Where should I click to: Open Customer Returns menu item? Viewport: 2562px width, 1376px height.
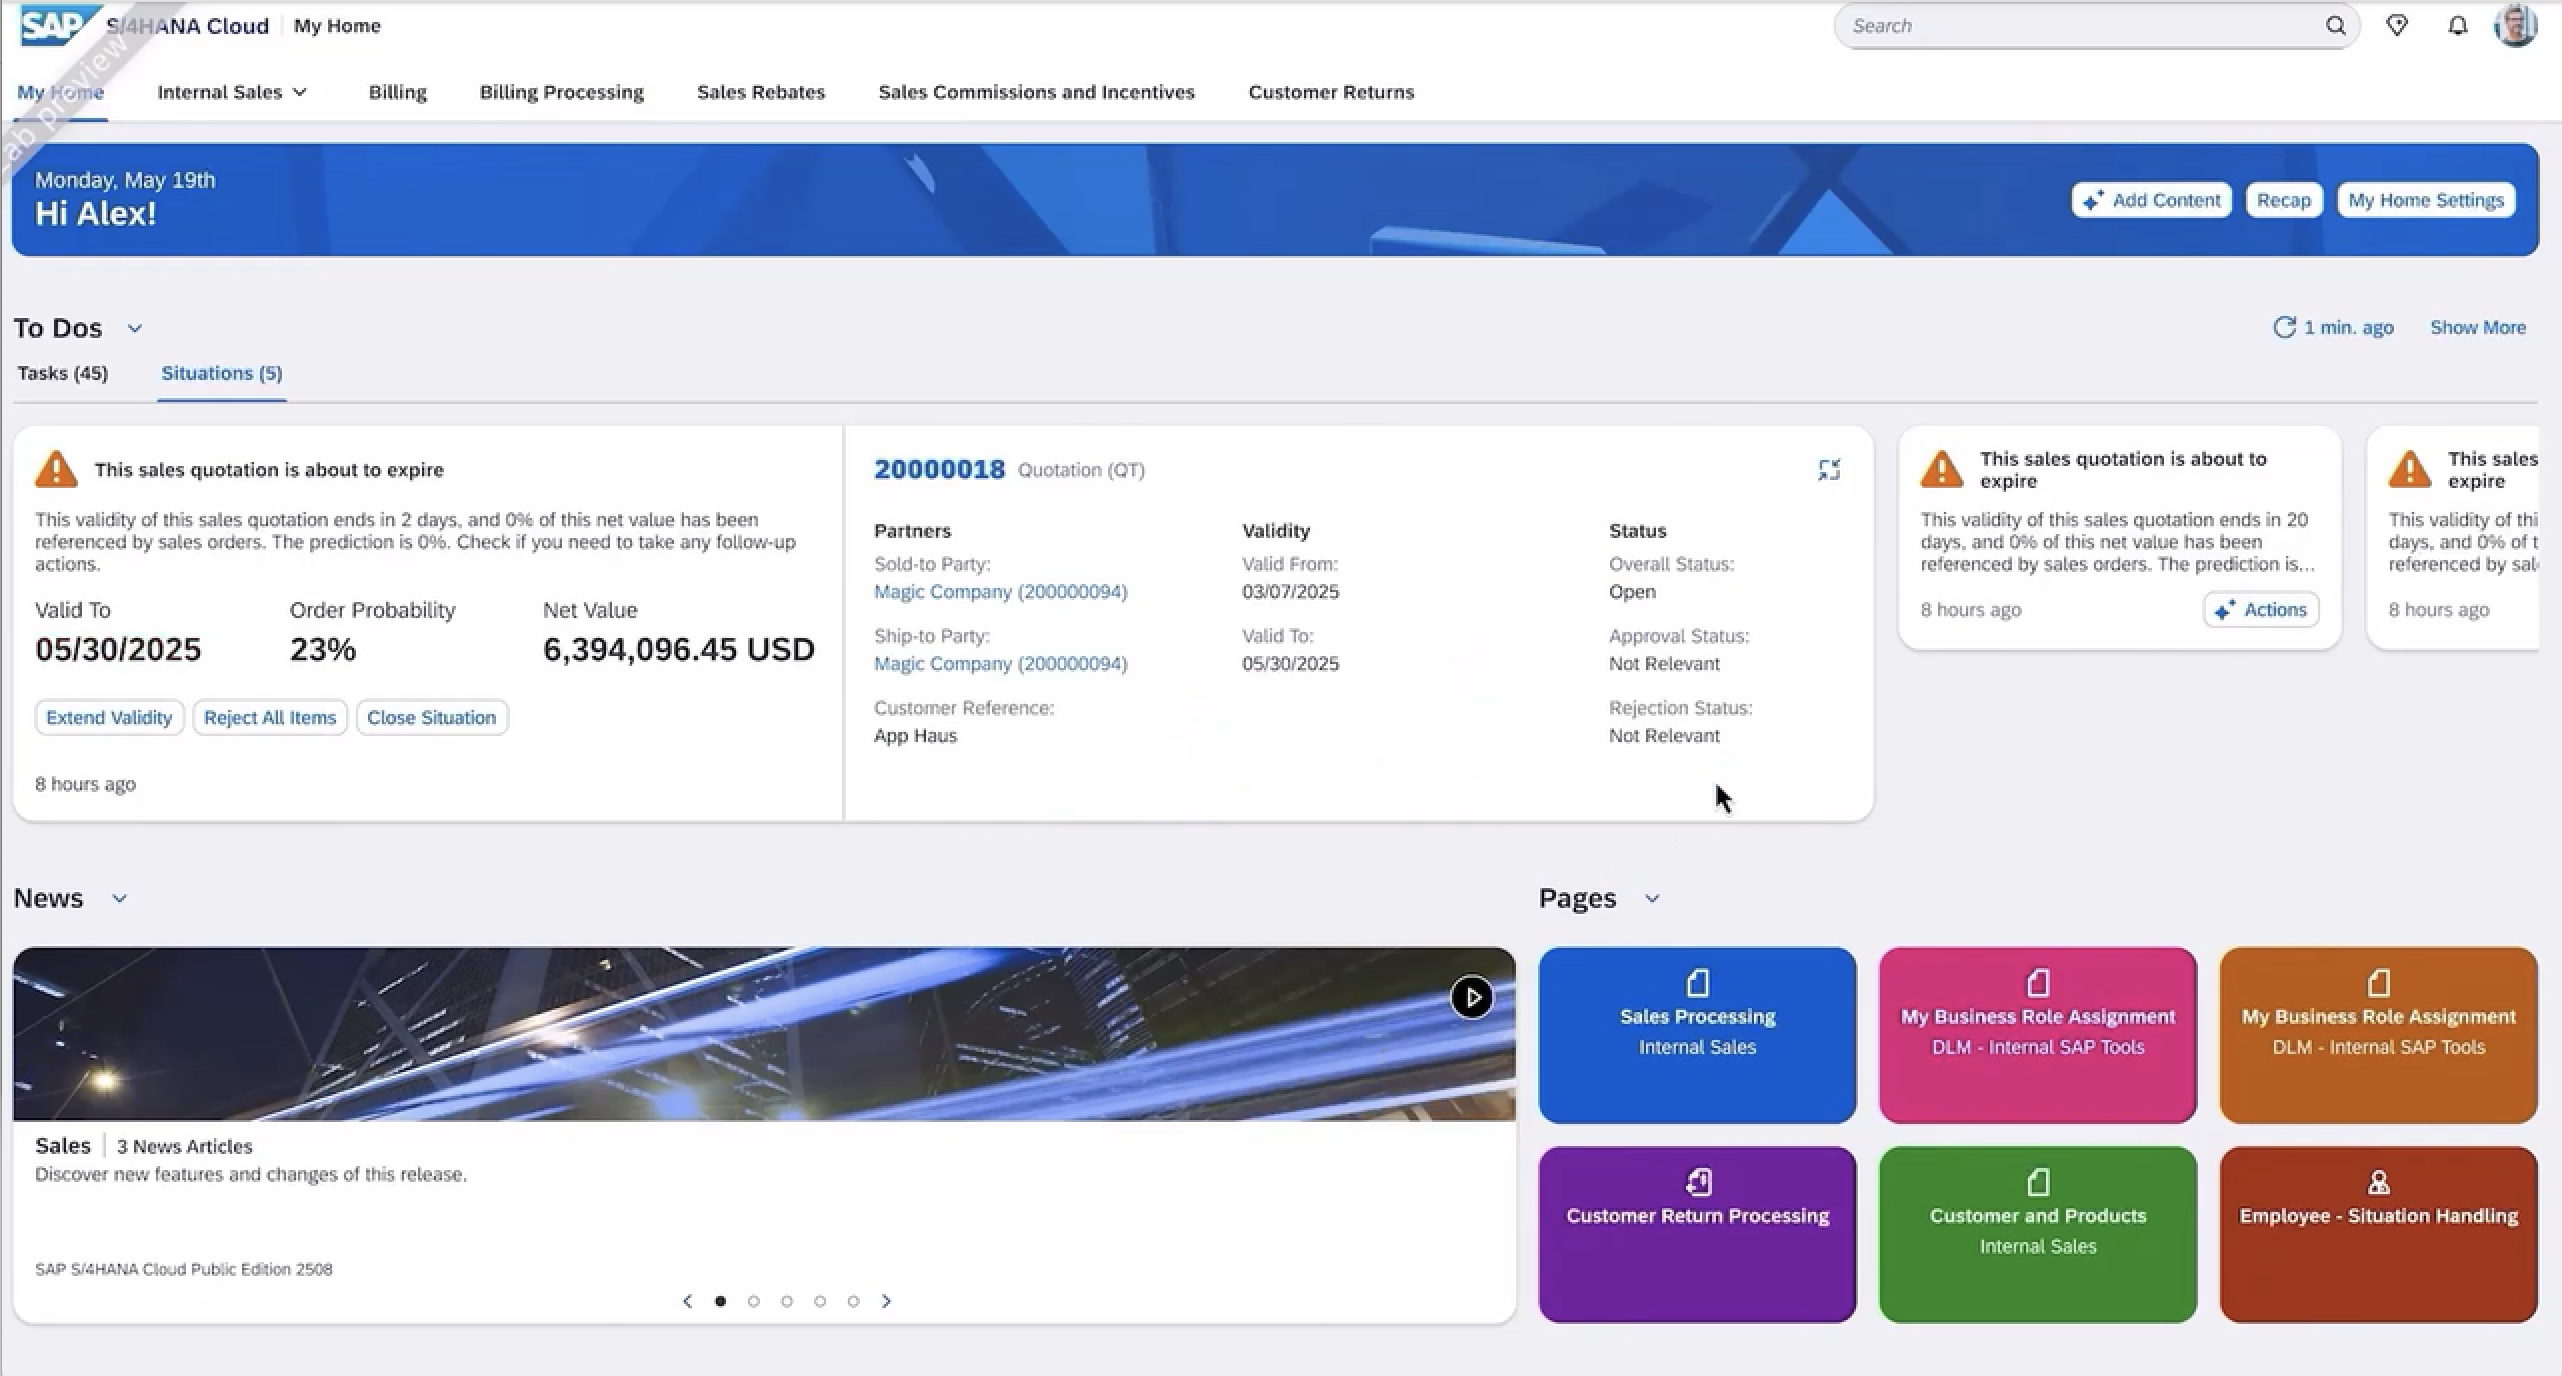coord(1331,92)
